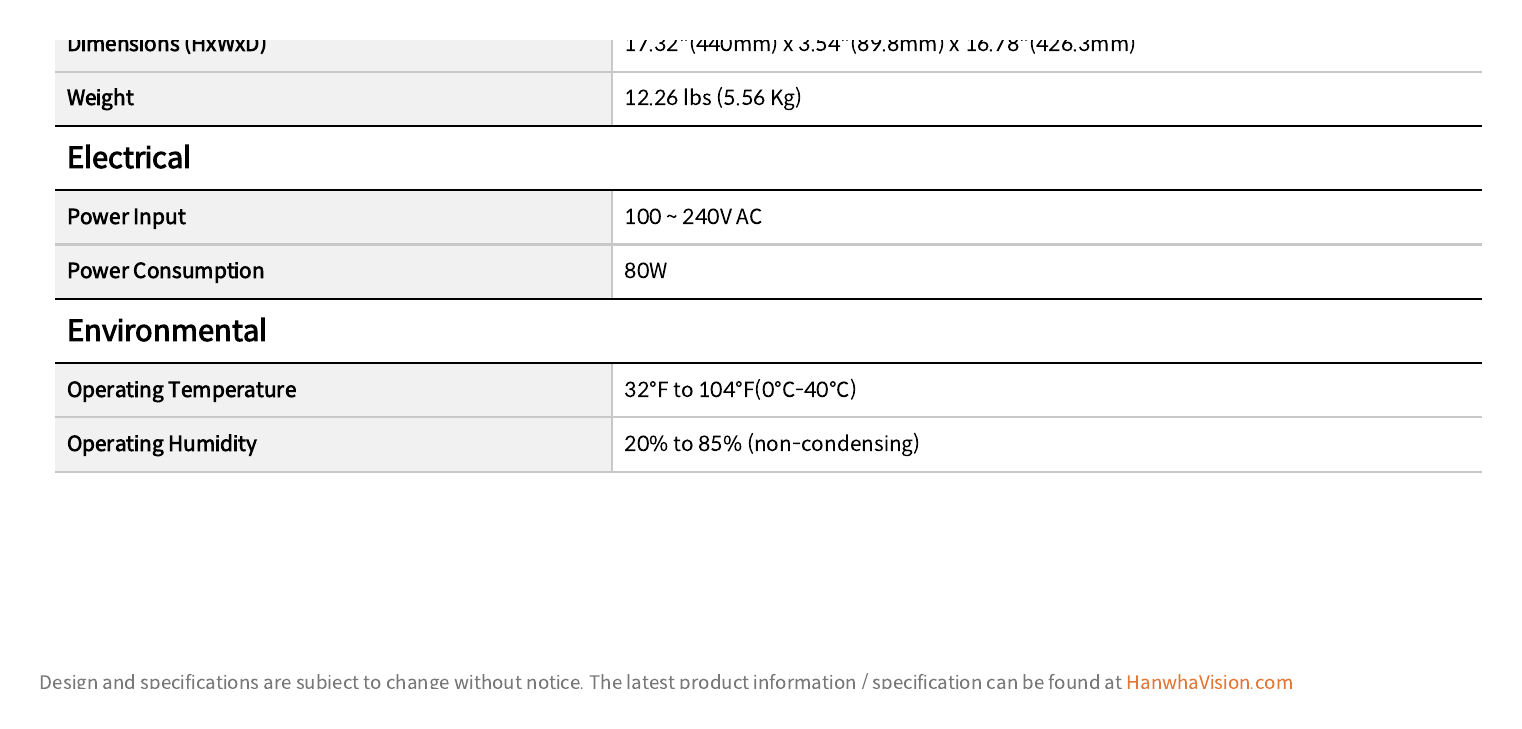Open the HanwhaVision.com link
The width and height of the screenshot is (1522, 729).
click(1209, 682)
